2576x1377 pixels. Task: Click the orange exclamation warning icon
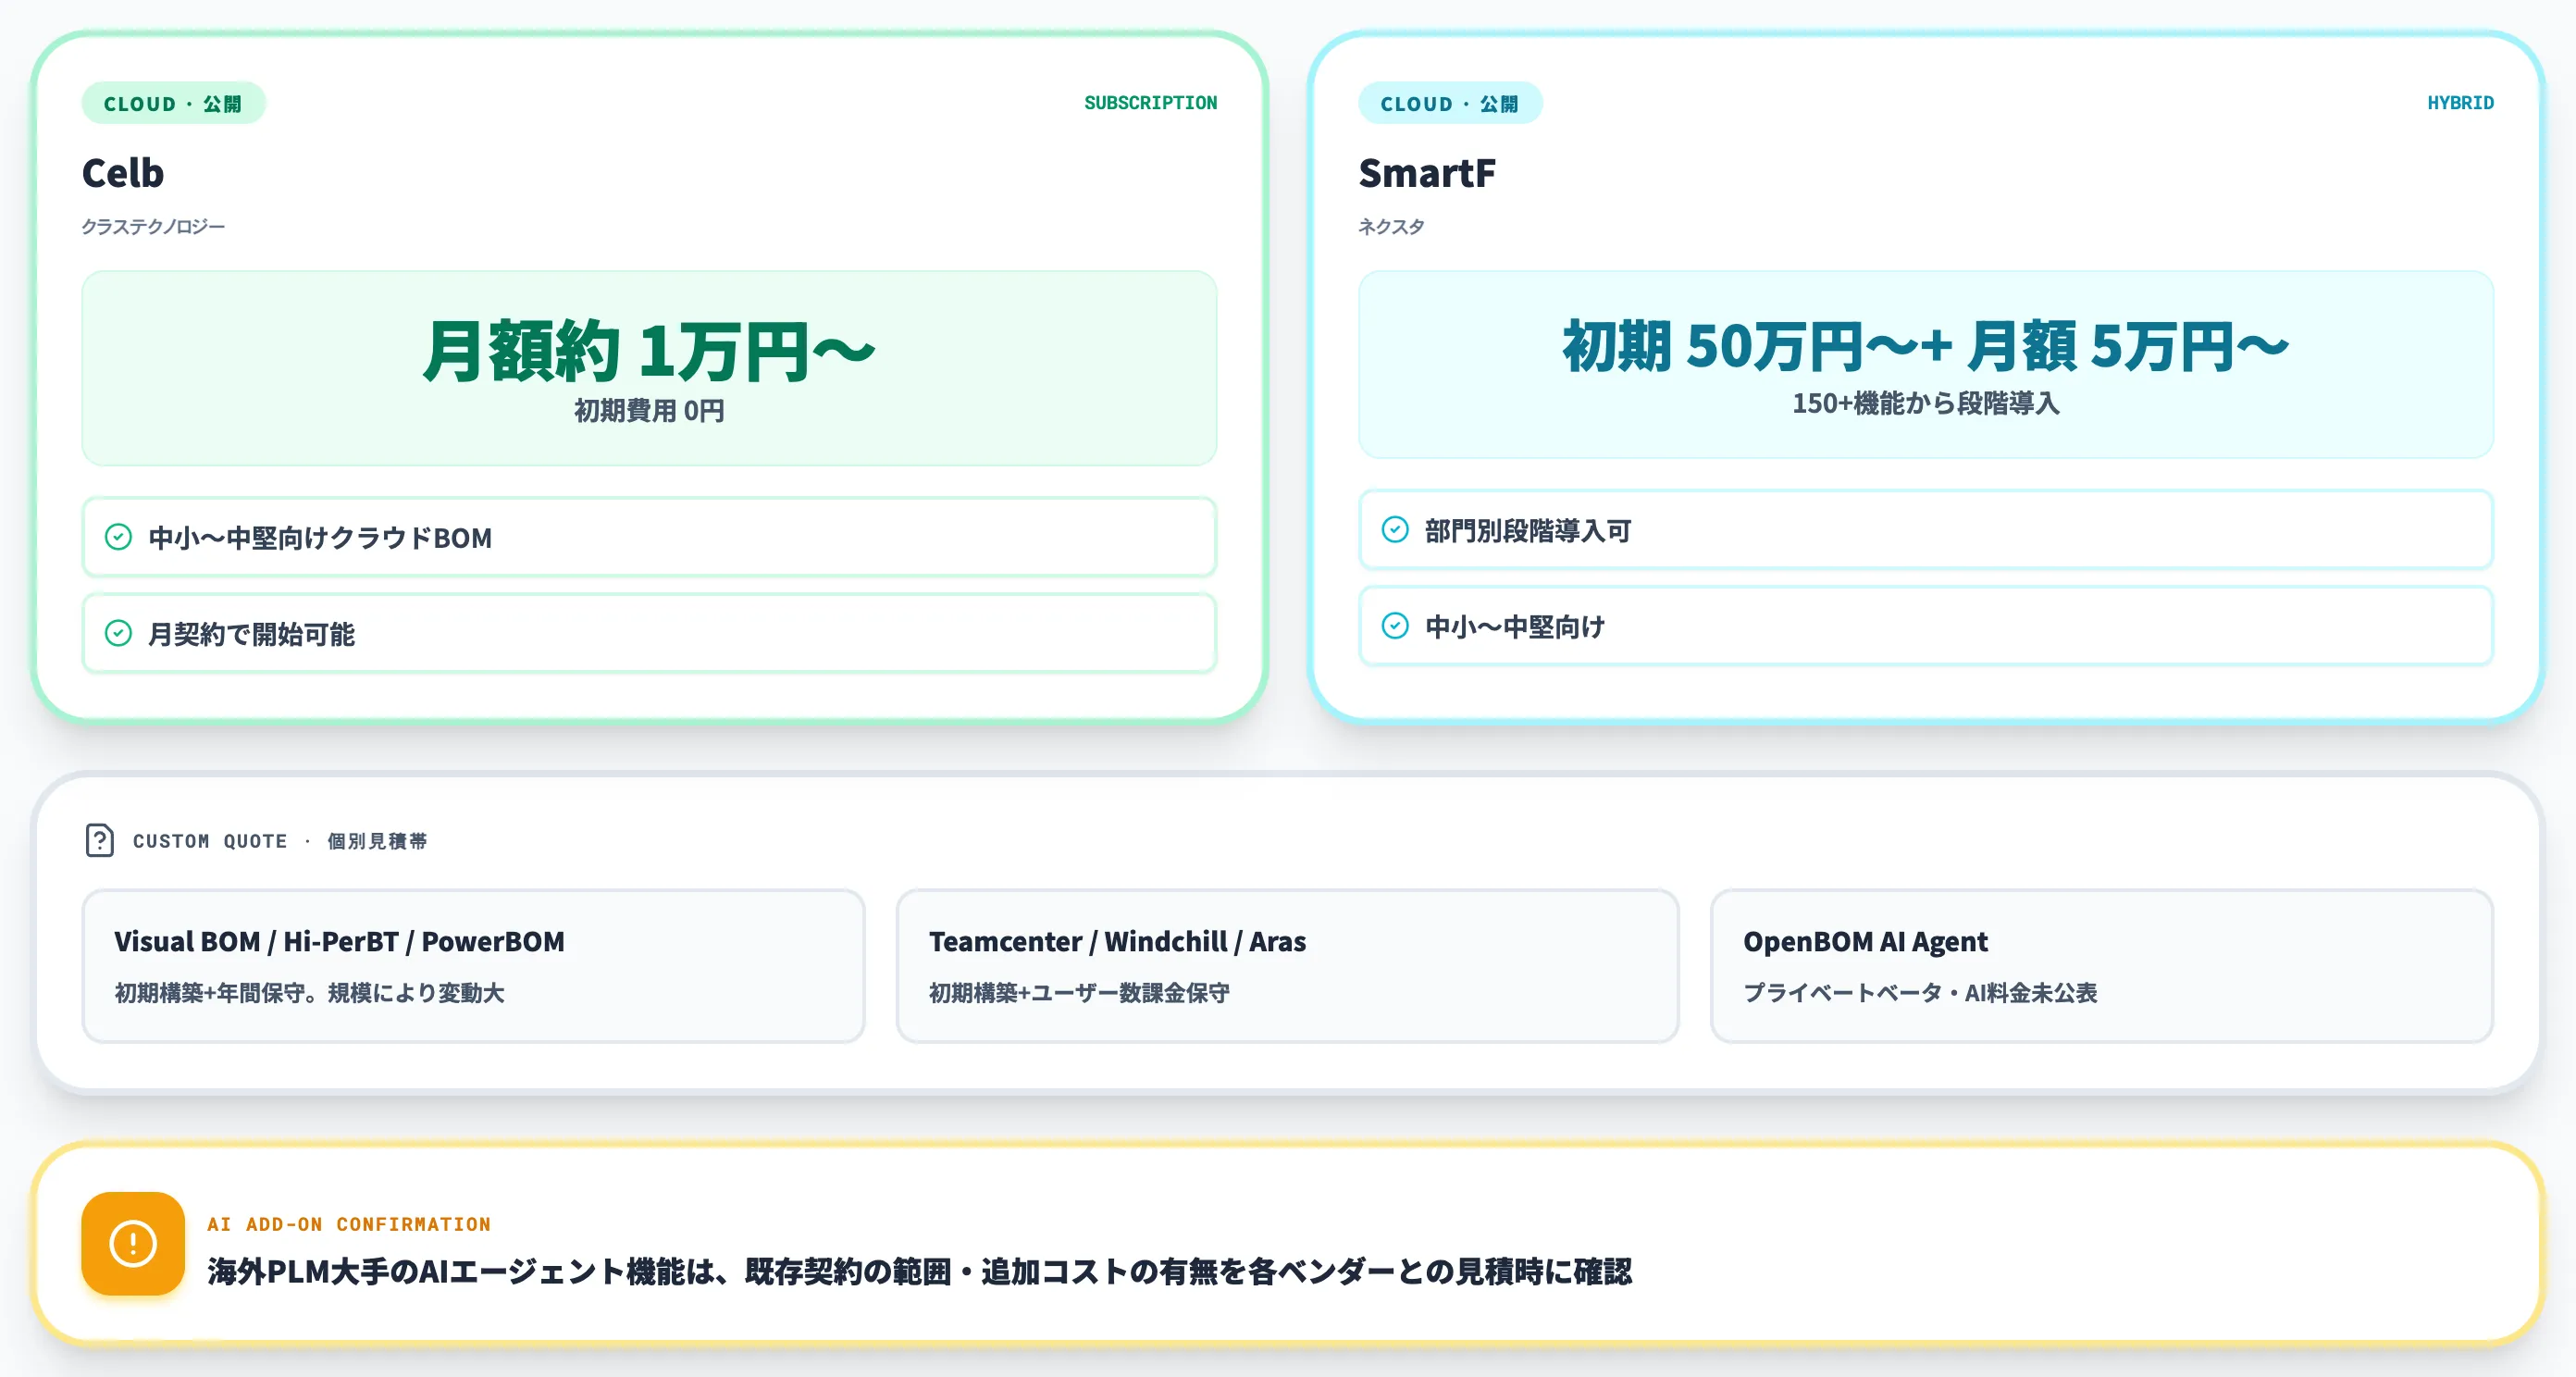(x=133, y=1243)
